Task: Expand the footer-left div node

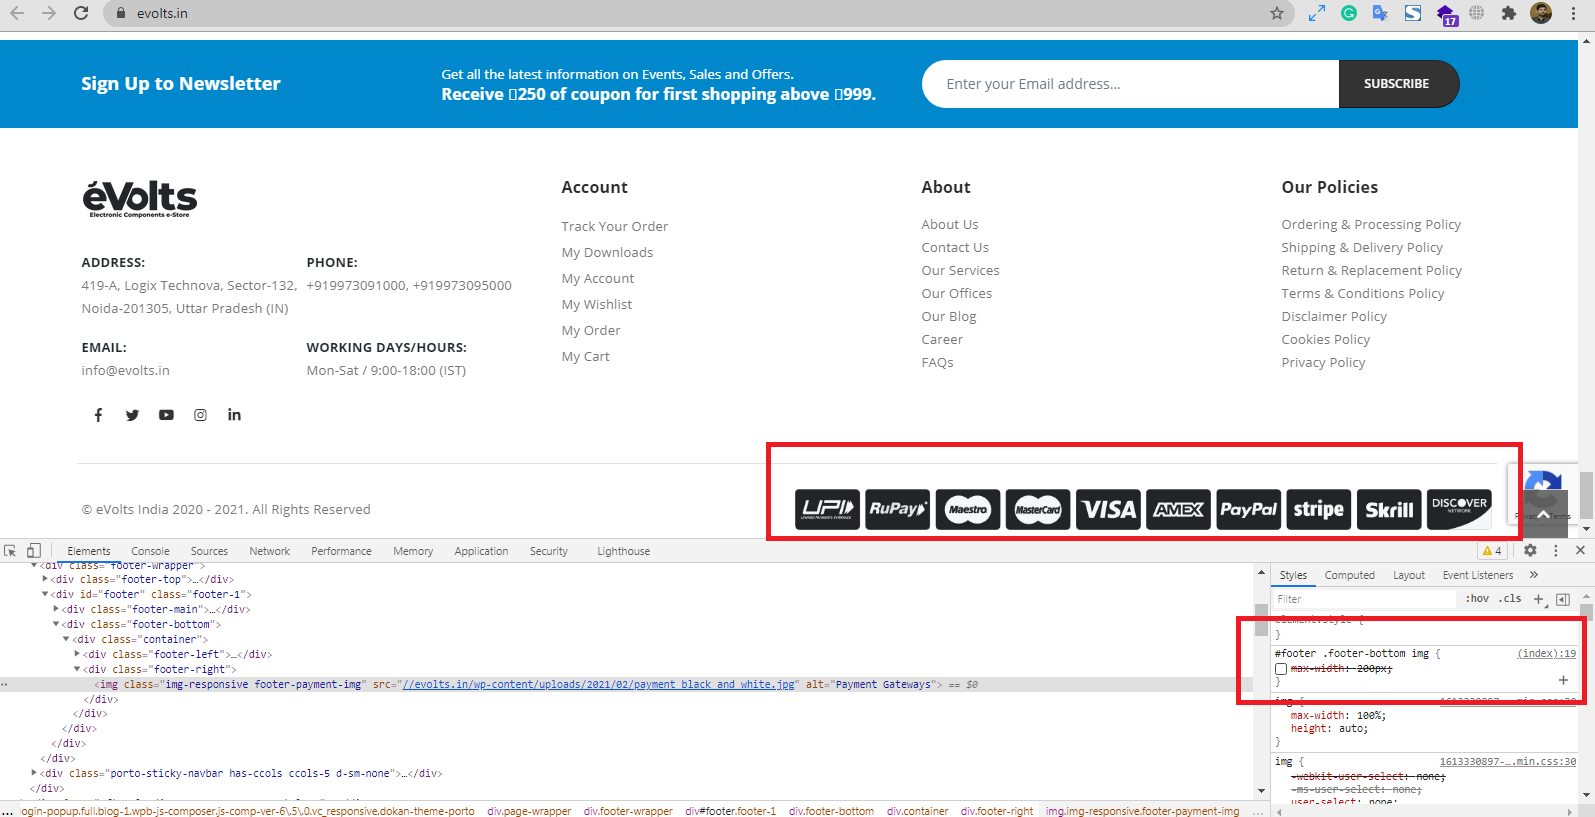Action: pyautogui.click(x=78, y=654)
